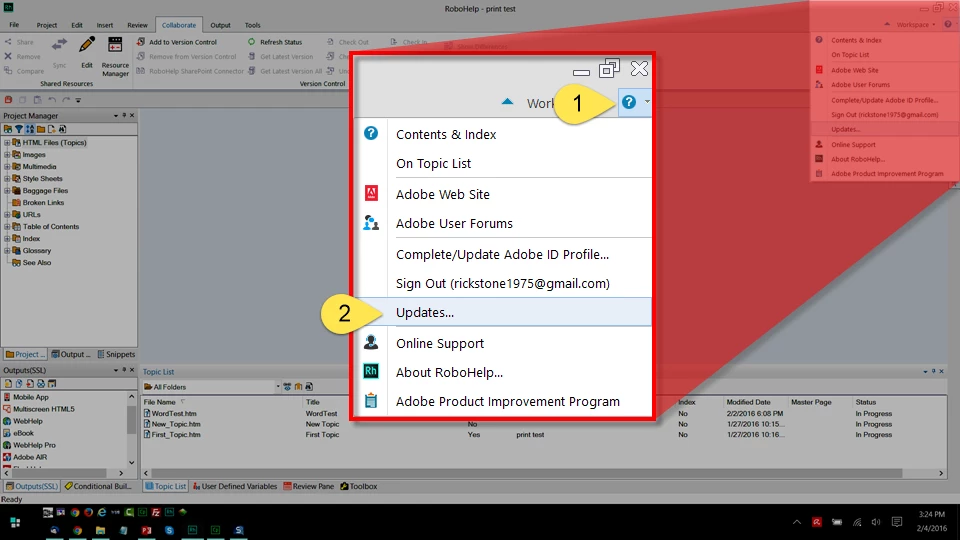
Task: Click the Share icon in the ribbon
Action: tap(8, 42)
